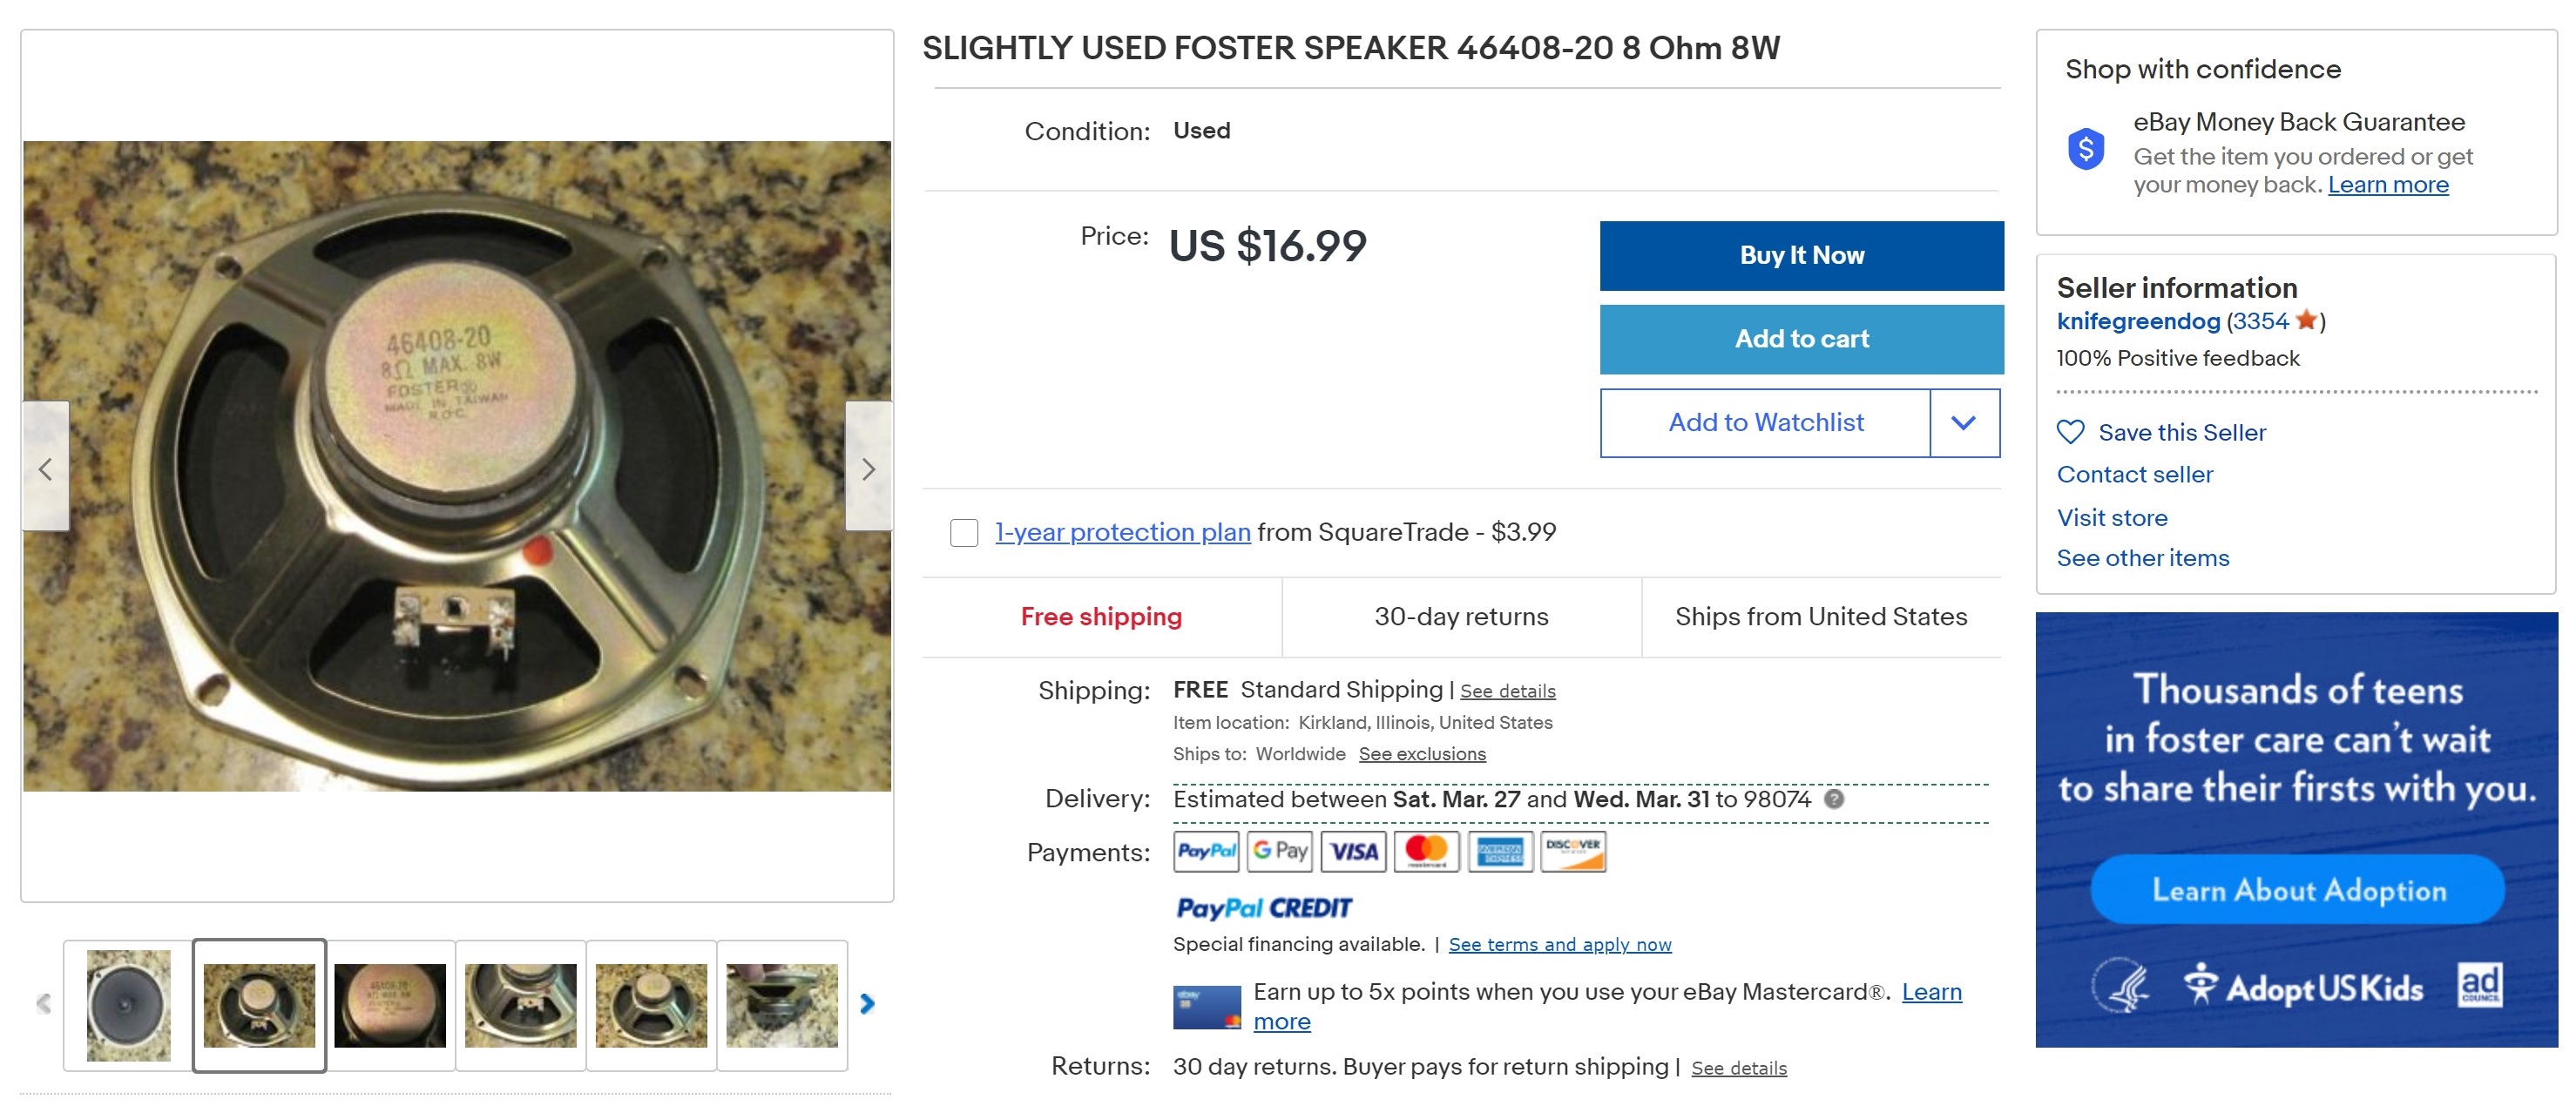2576x1106 pixels.
Task: Show the next product image
Action: coord(868,468)
